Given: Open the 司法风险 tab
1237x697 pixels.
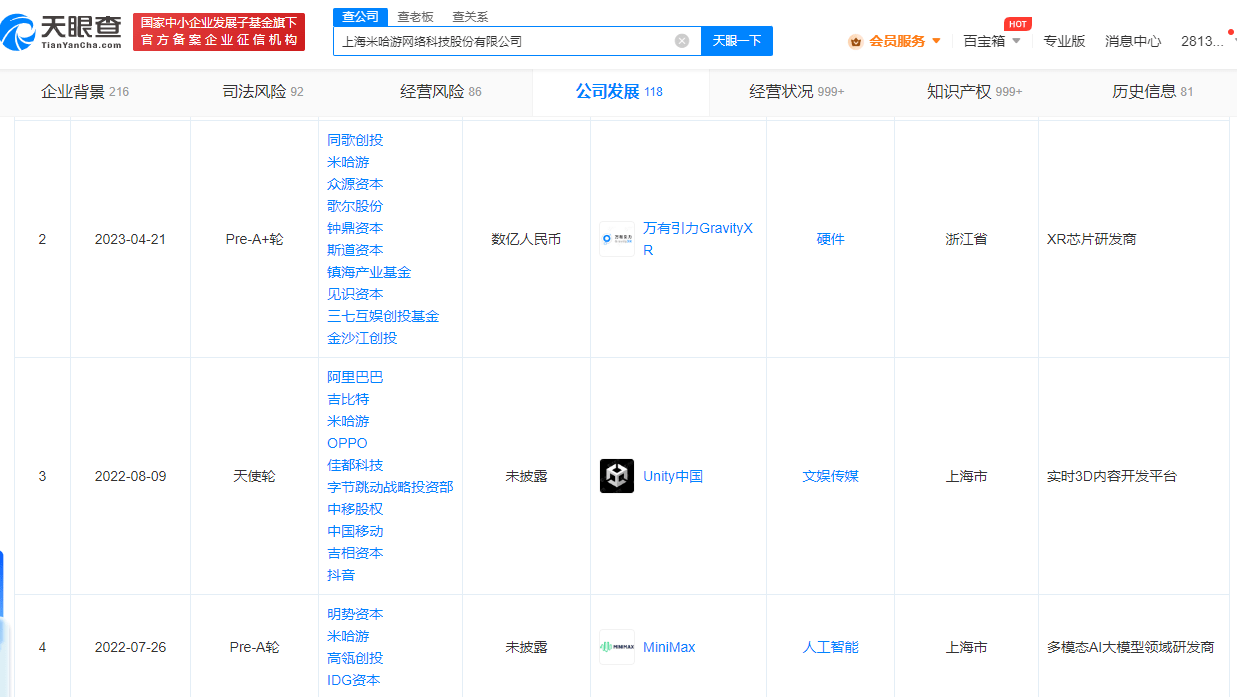Looking at the screenshot, I should [262, 92].
